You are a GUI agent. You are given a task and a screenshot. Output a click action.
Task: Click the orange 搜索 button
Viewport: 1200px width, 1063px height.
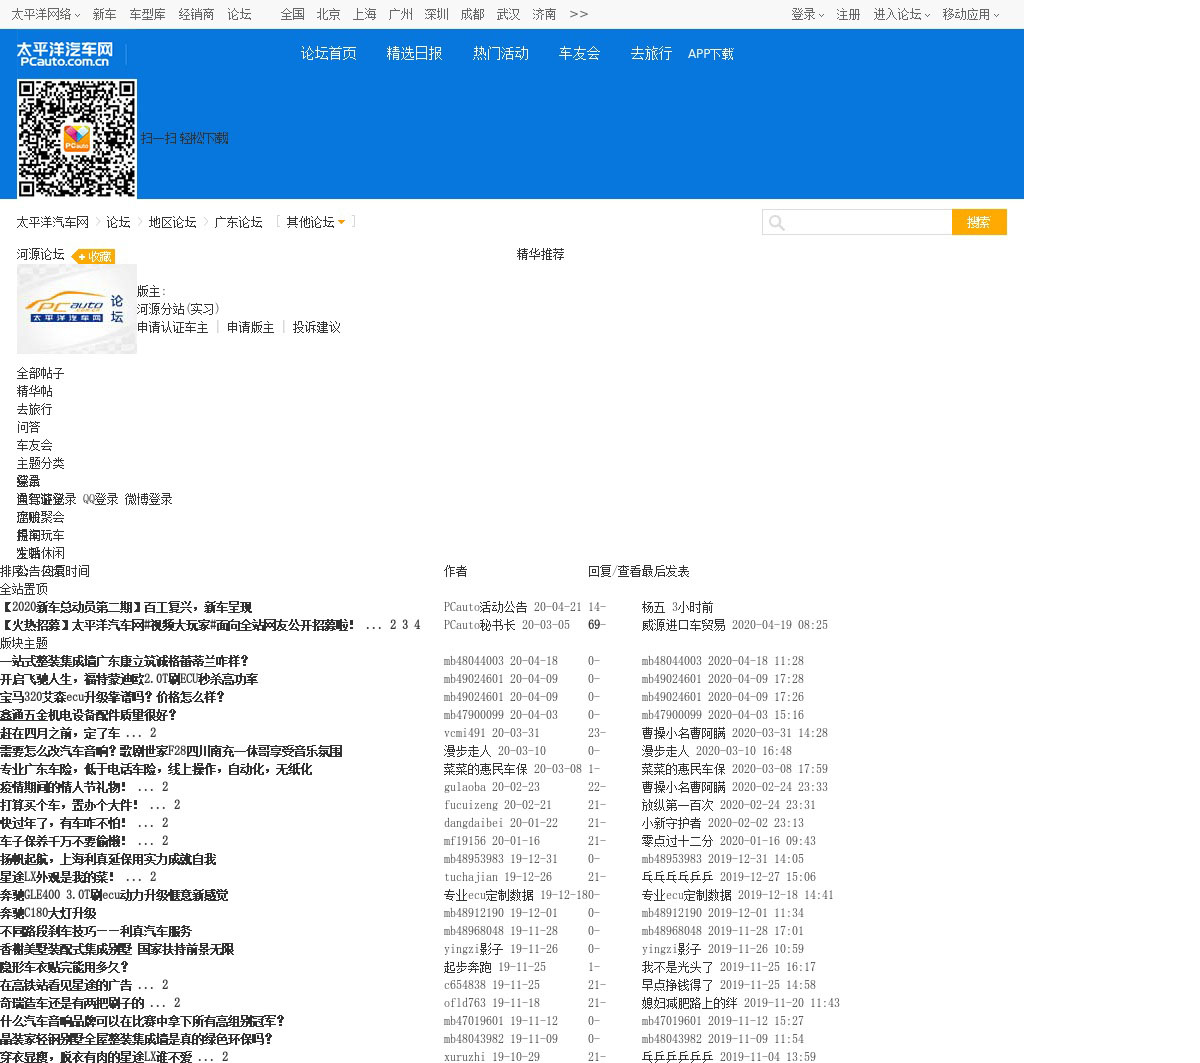tap(979, 222)
